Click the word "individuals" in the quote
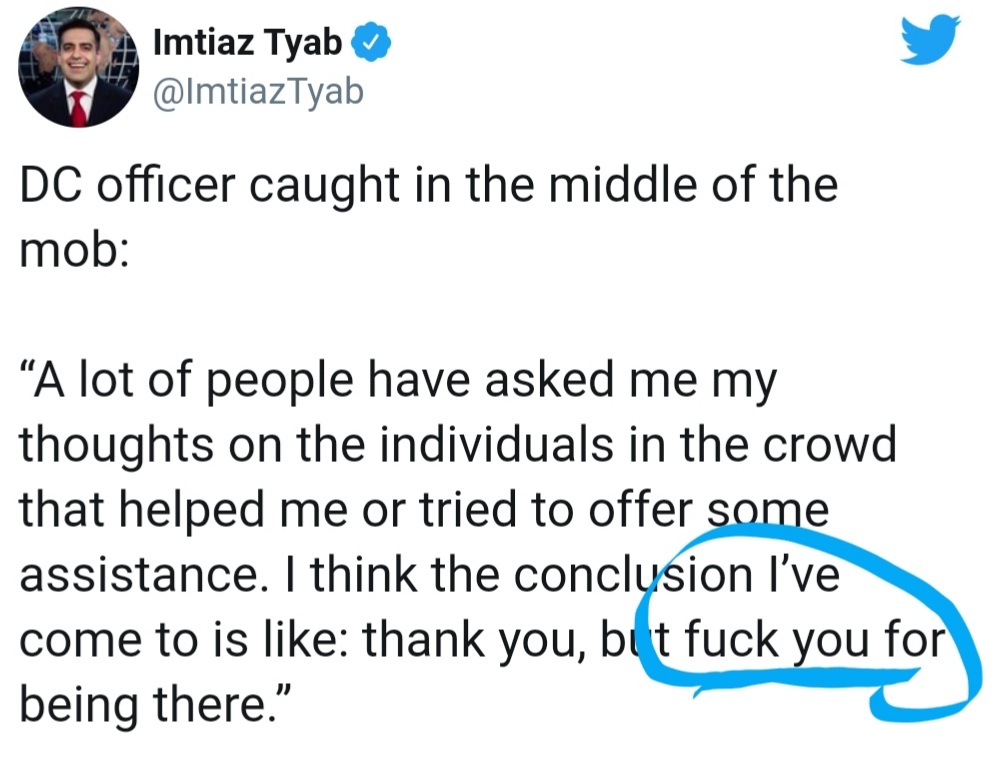 [x=498, y=444]
